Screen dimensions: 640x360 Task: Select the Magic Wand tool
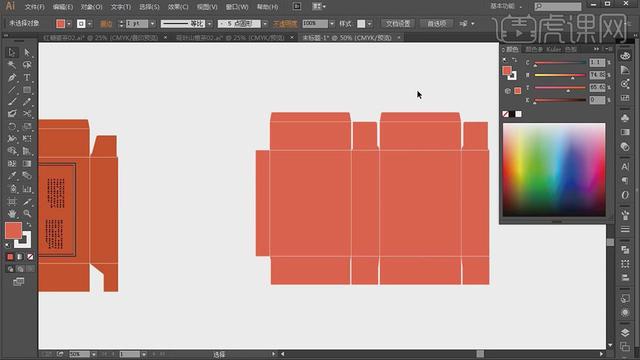(x=12, y=64)
